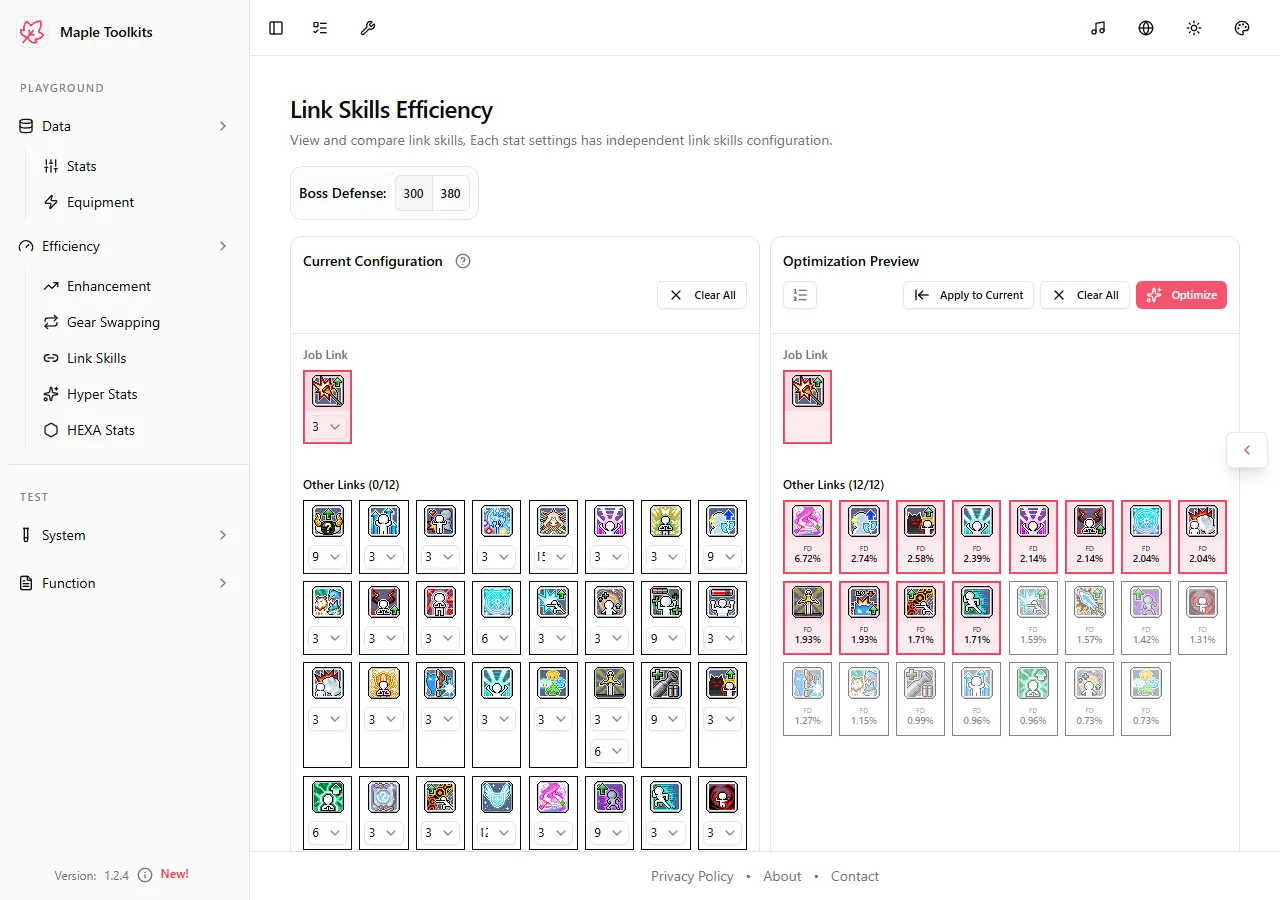Screen dimensions: 1280x900
Task: Click the music note icon
Action: tap(1098, 28)
